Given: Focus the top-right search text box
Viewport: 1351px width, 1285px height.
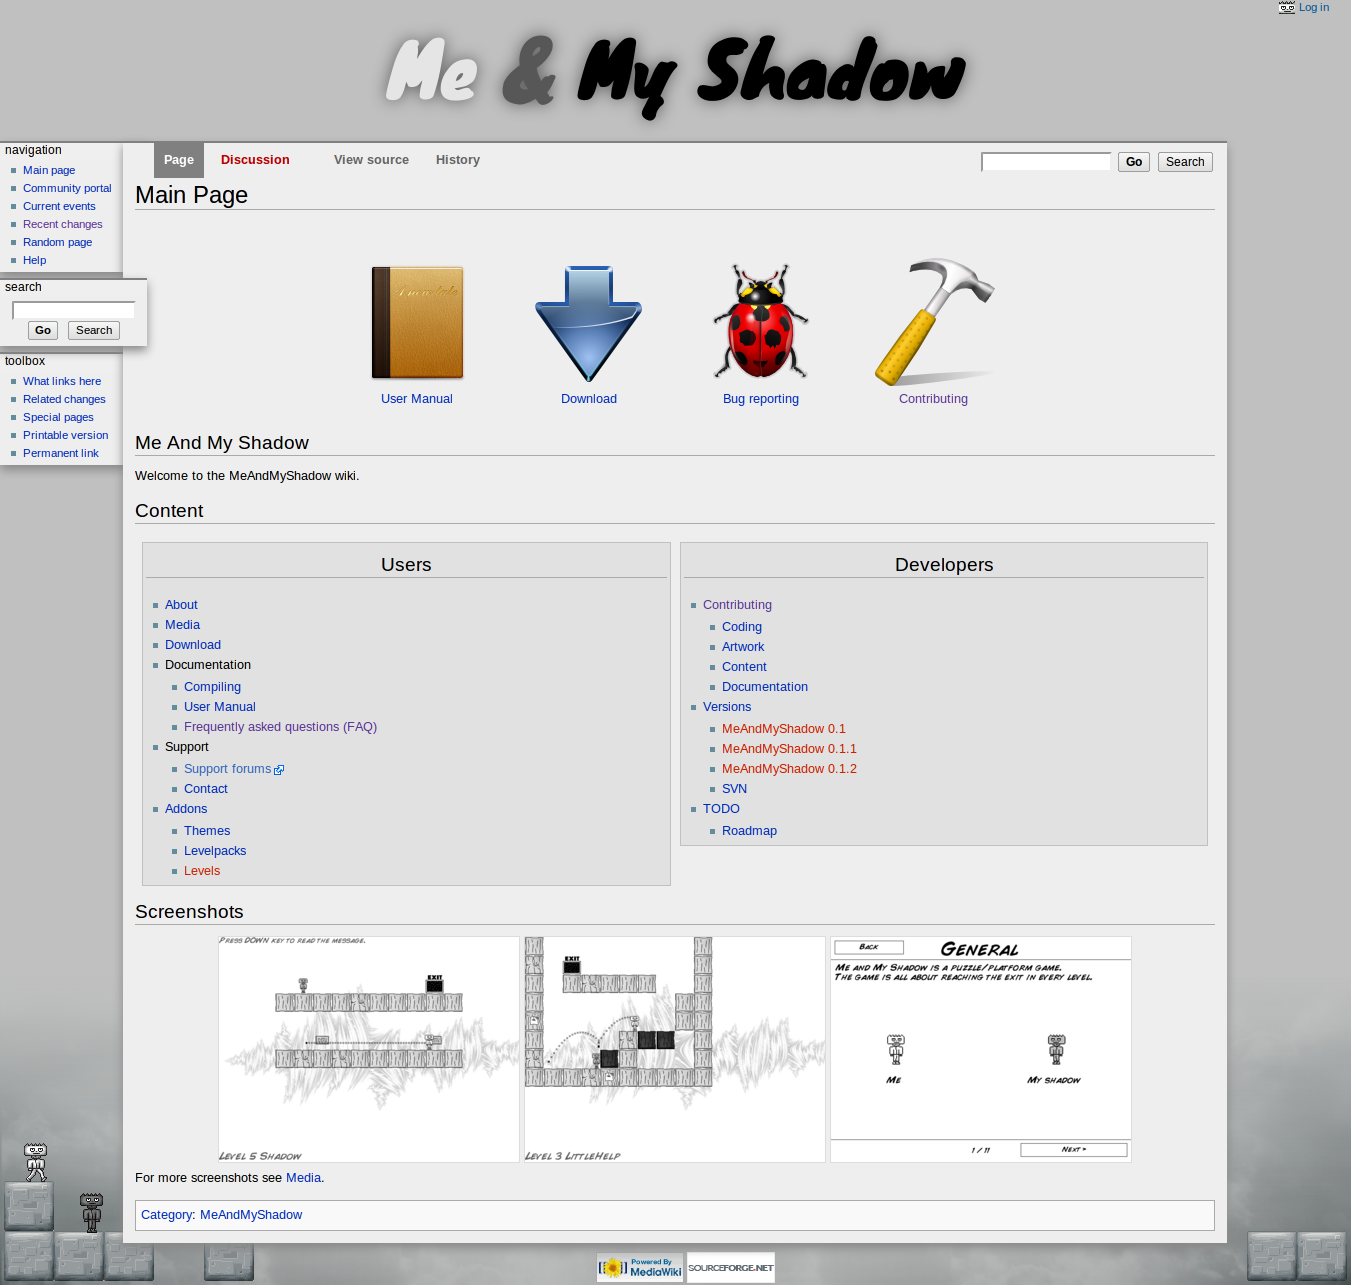Looking at the screenshot, I should coord(1045,162).
